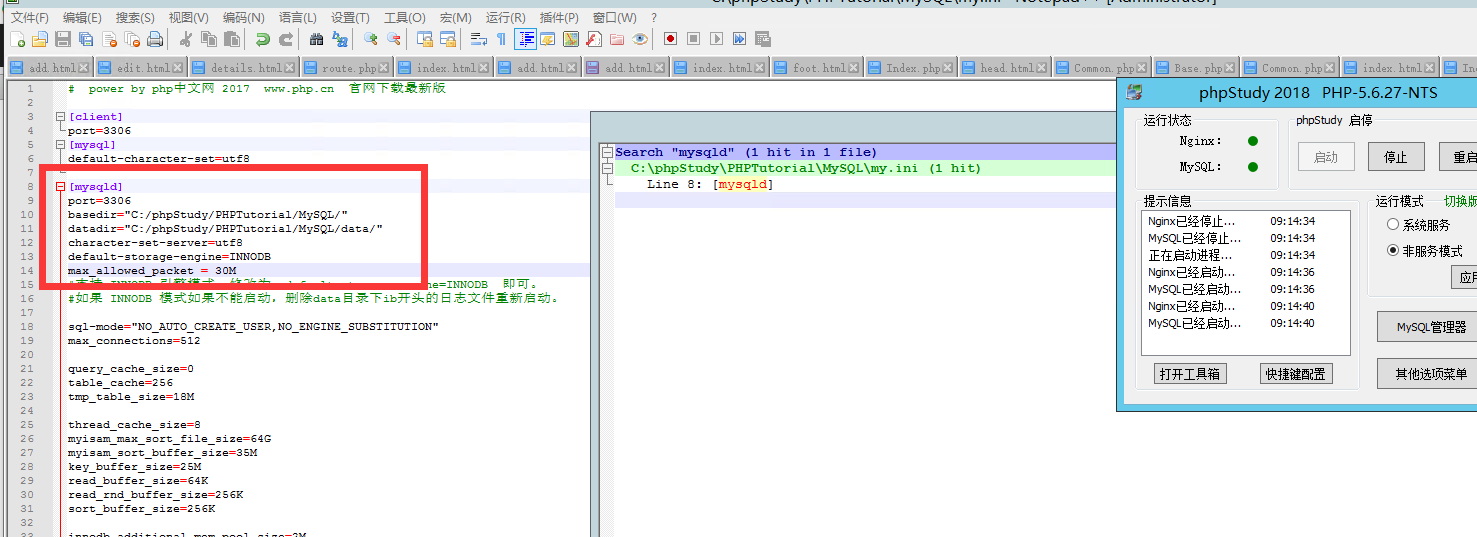1477x537 pixels.
Task: Open folder as workspace icon
Action: 616,39
